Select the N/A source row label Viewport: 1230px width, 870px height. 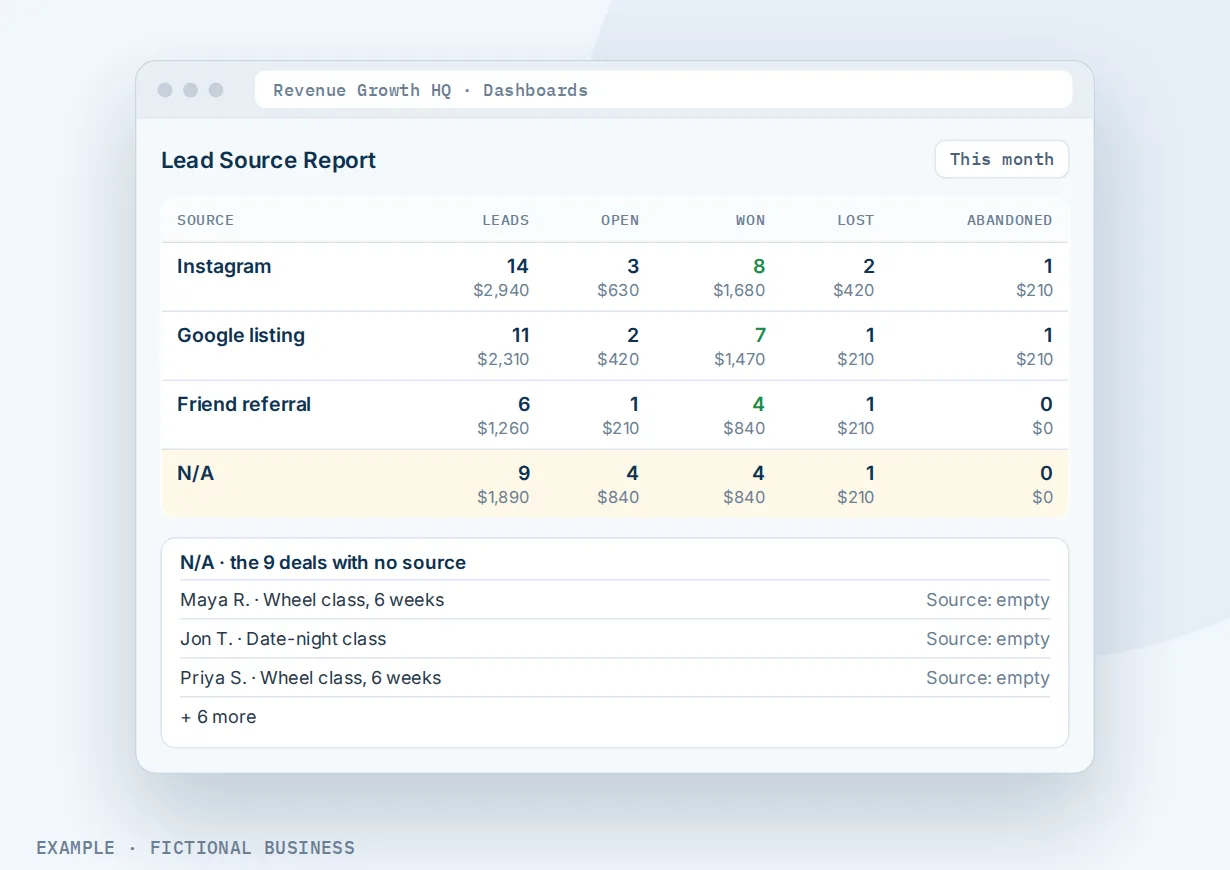tap(196, 473)
